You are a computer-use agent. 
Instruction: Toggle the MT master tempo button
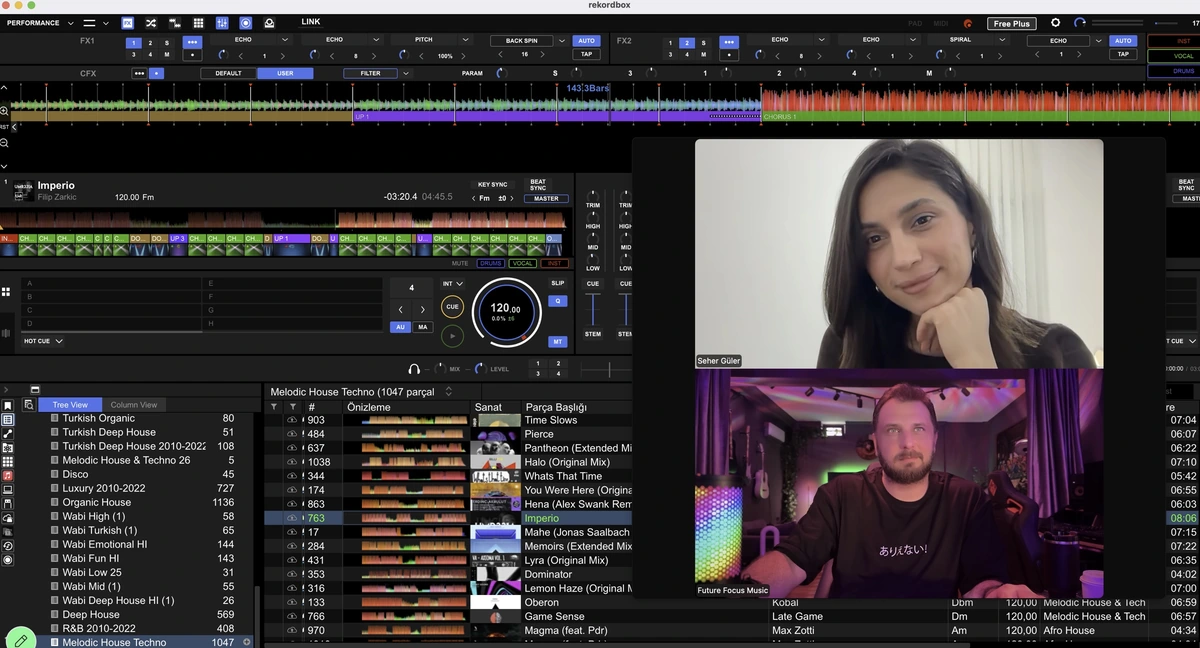tap(558, 342)
